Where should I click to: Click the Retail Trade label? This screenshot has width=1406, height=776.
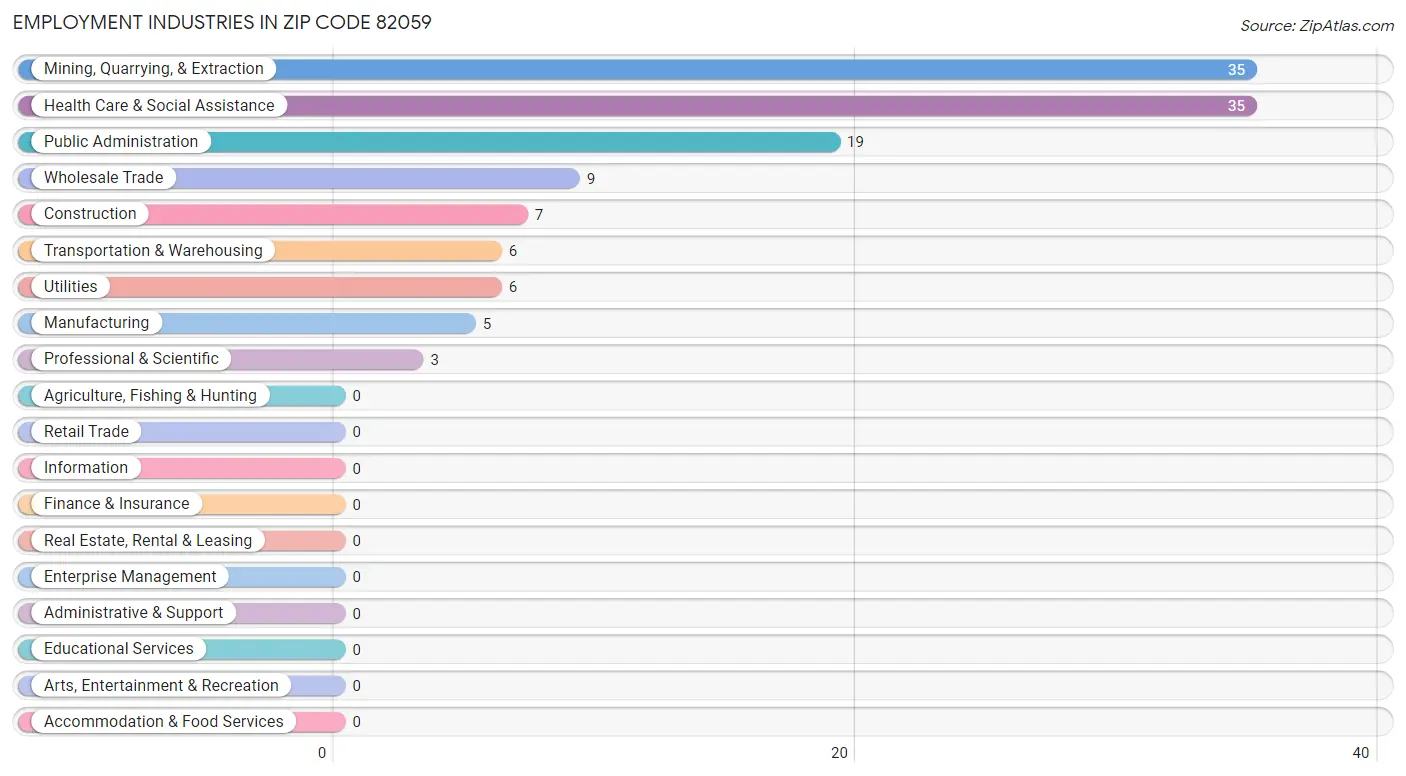pyautogui.click(x=86, y=431)
